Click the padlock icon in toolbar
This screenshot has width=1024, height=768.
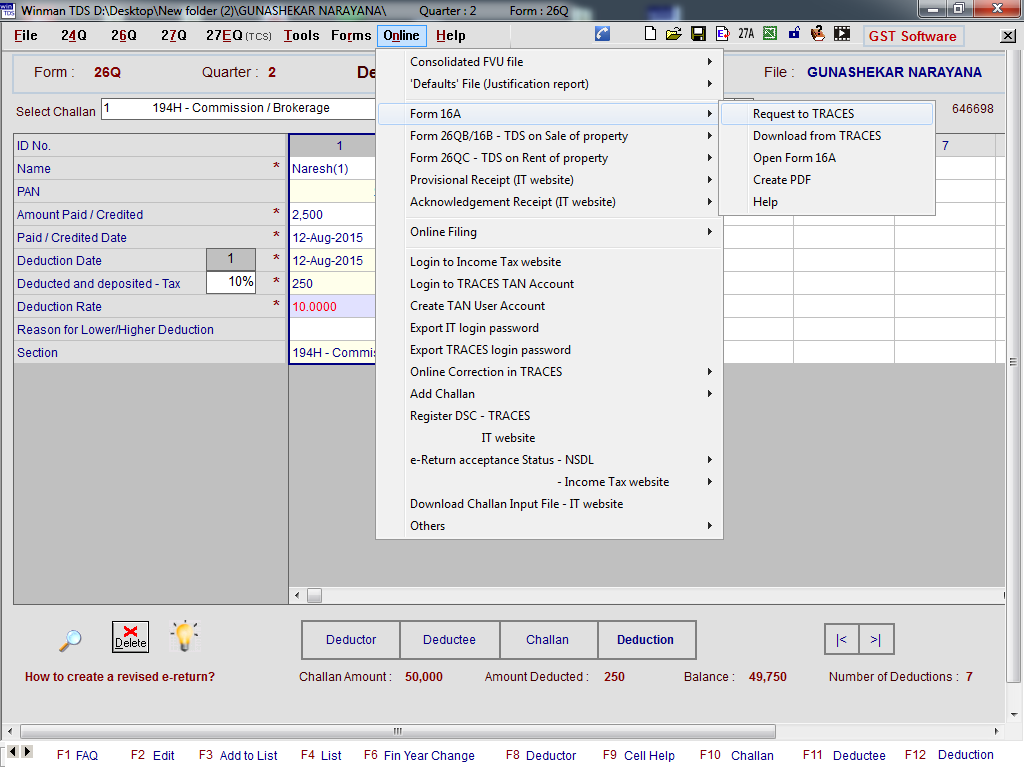(794, 34)
